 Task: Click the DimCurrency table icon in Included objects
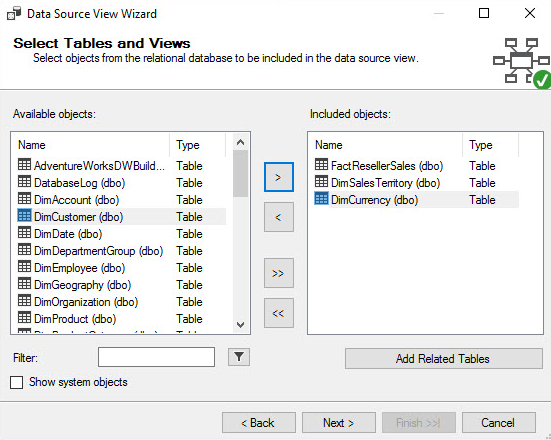coord(321,199)
